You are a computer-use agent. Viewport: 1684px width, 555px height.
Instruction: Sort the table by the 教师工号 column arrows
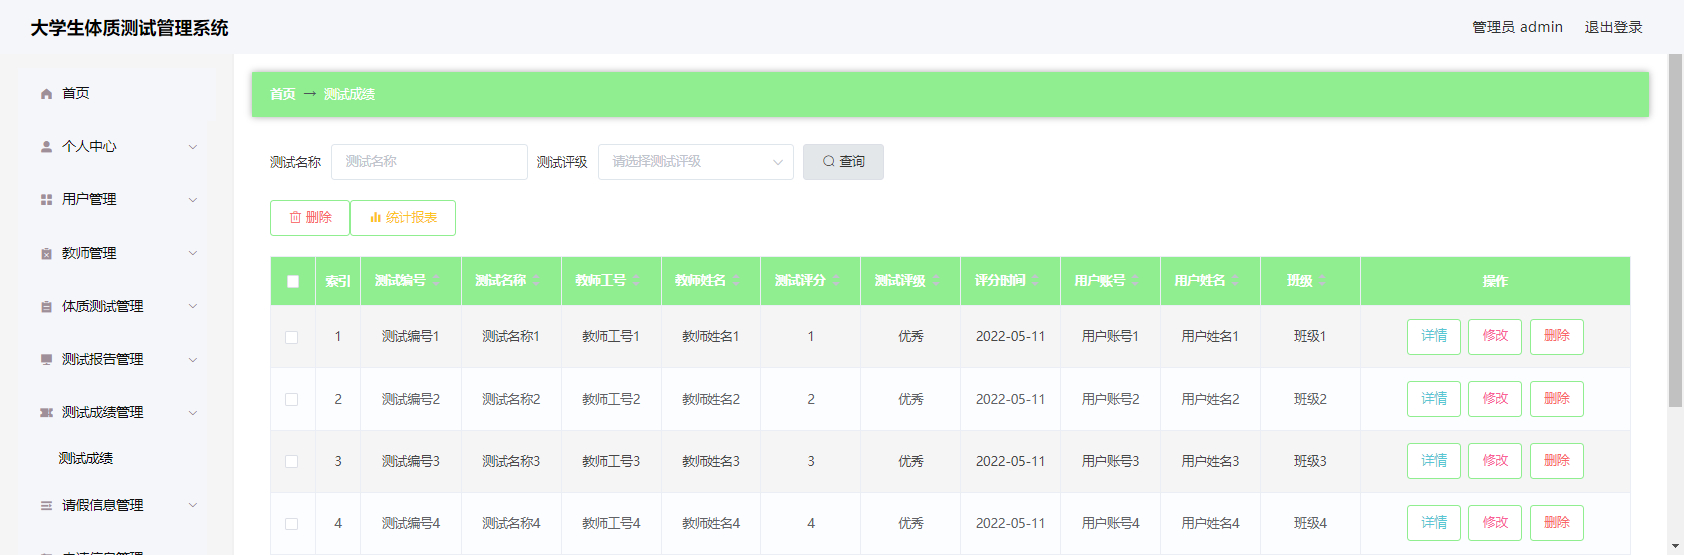[x=636, y=281]
